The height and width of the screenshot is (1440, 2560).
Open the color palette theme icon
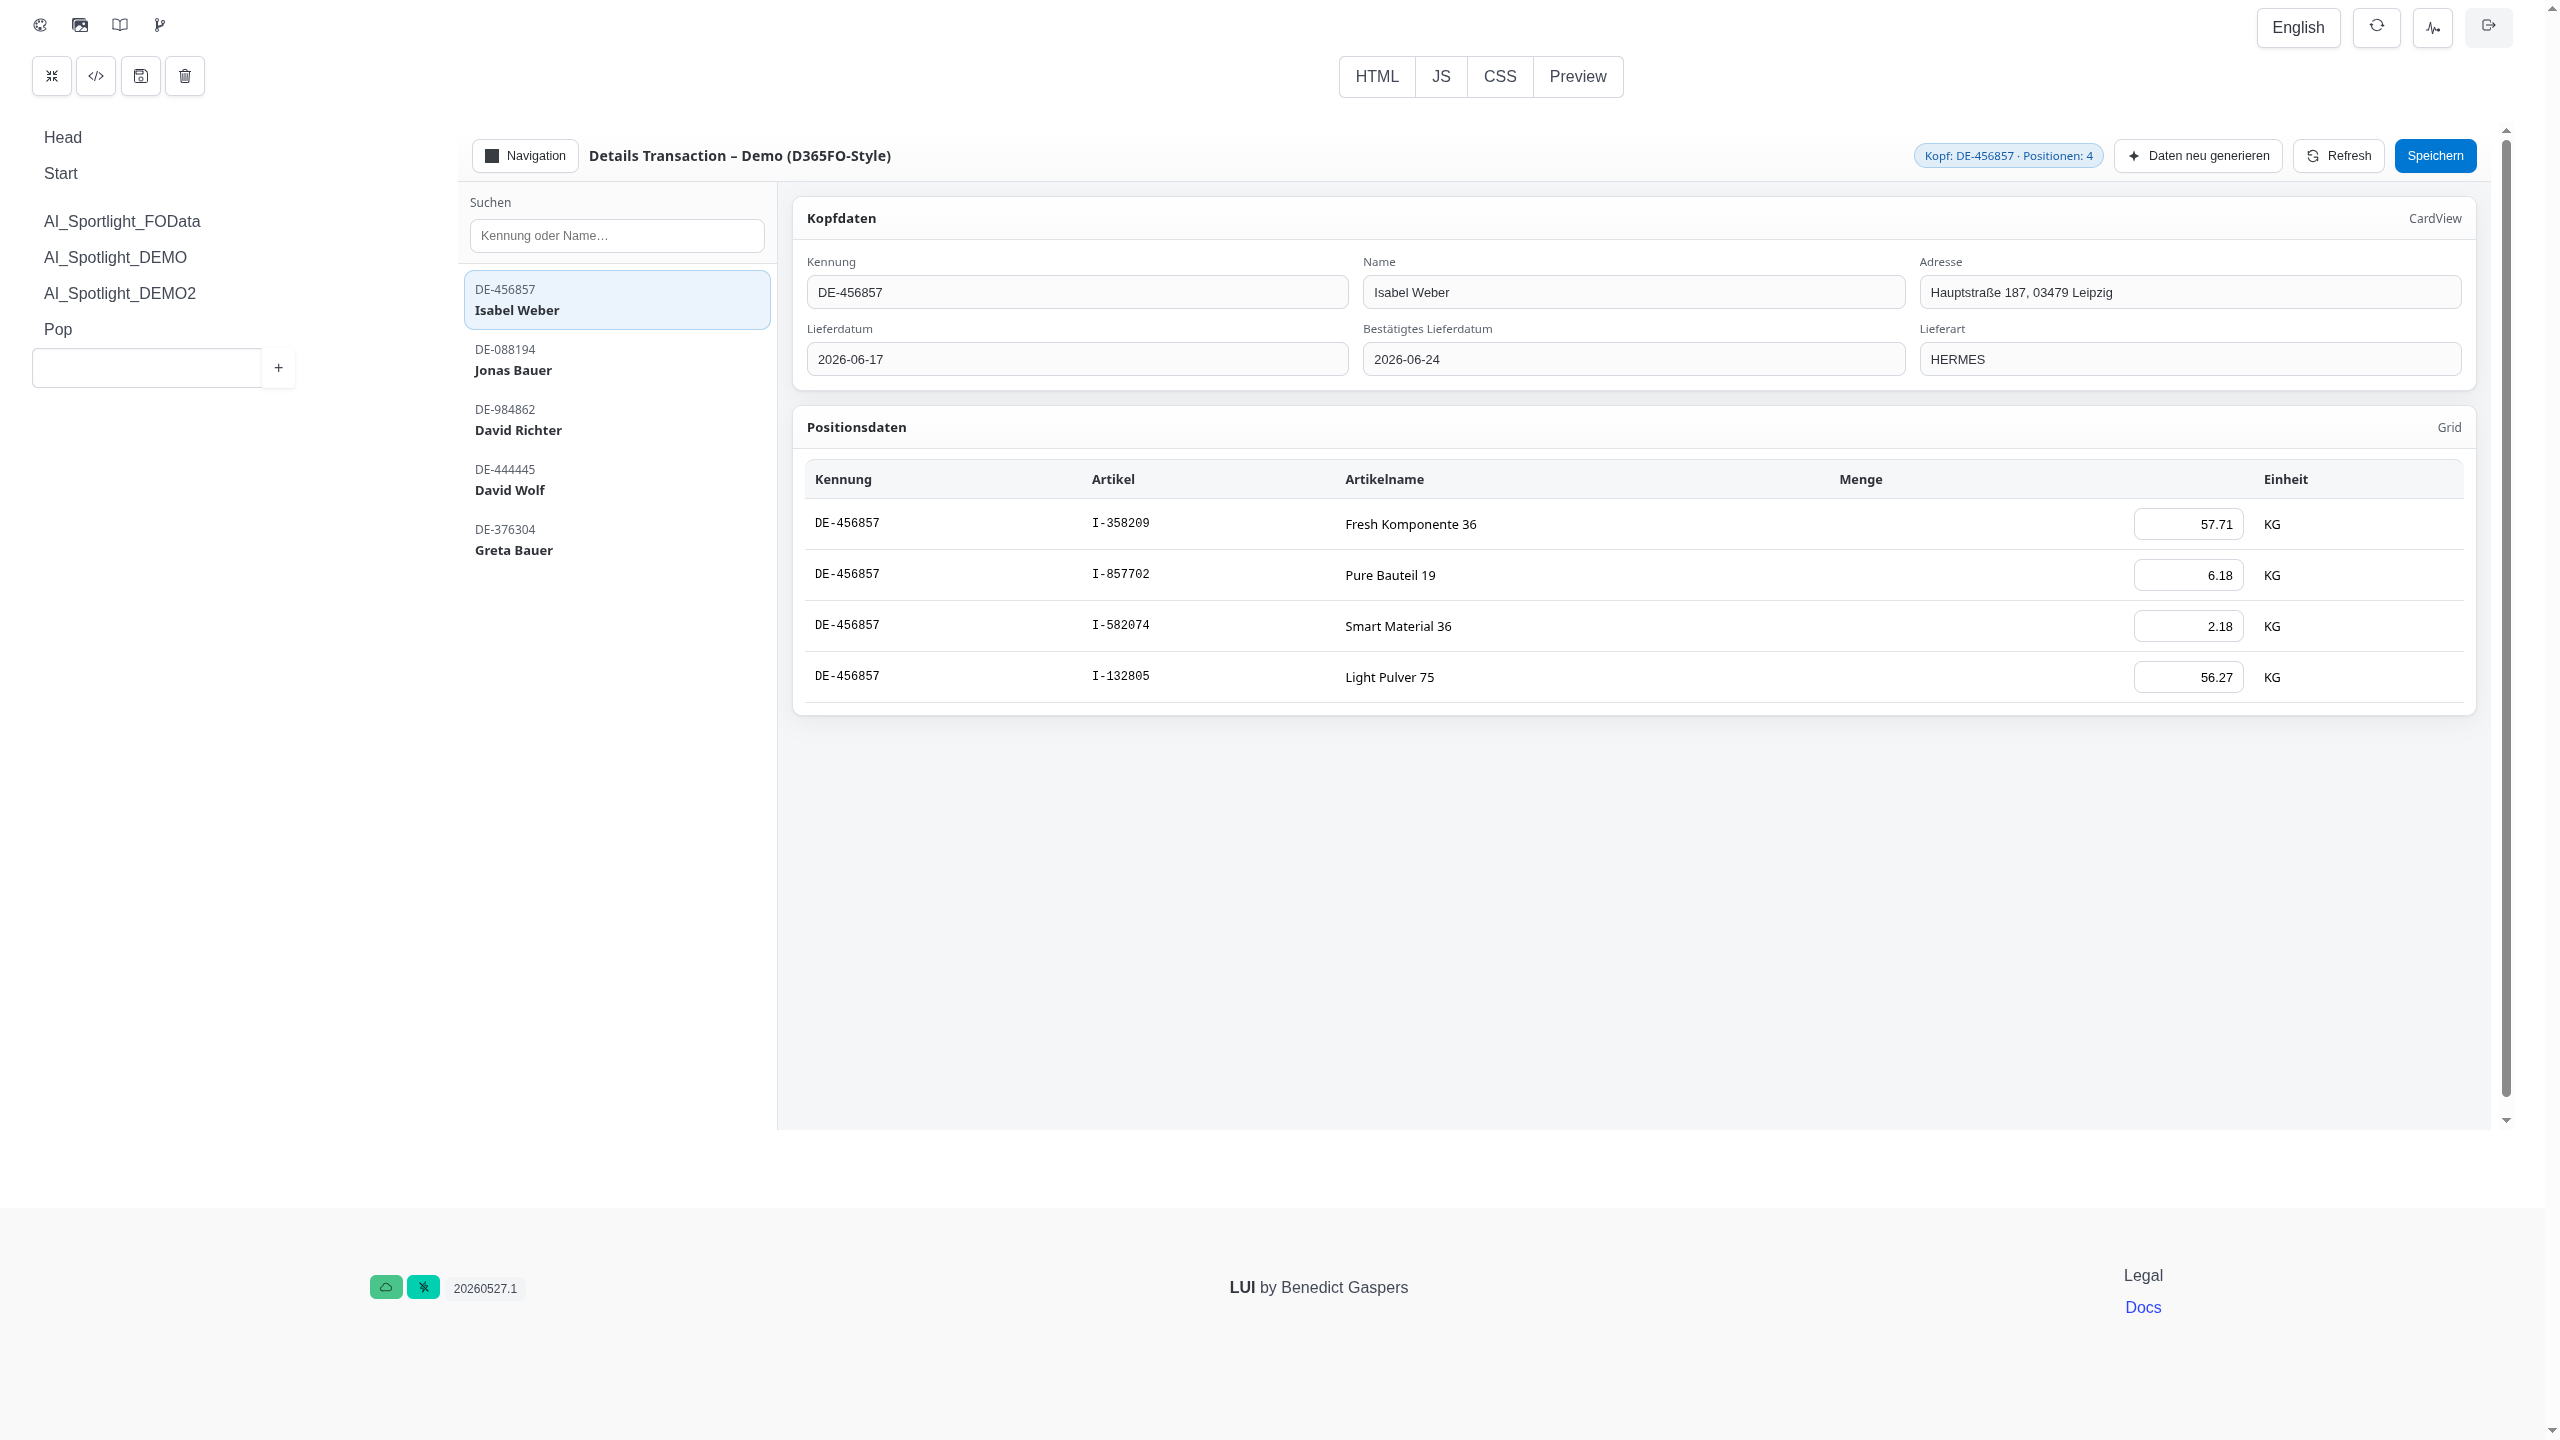click(x=40, y=25)
